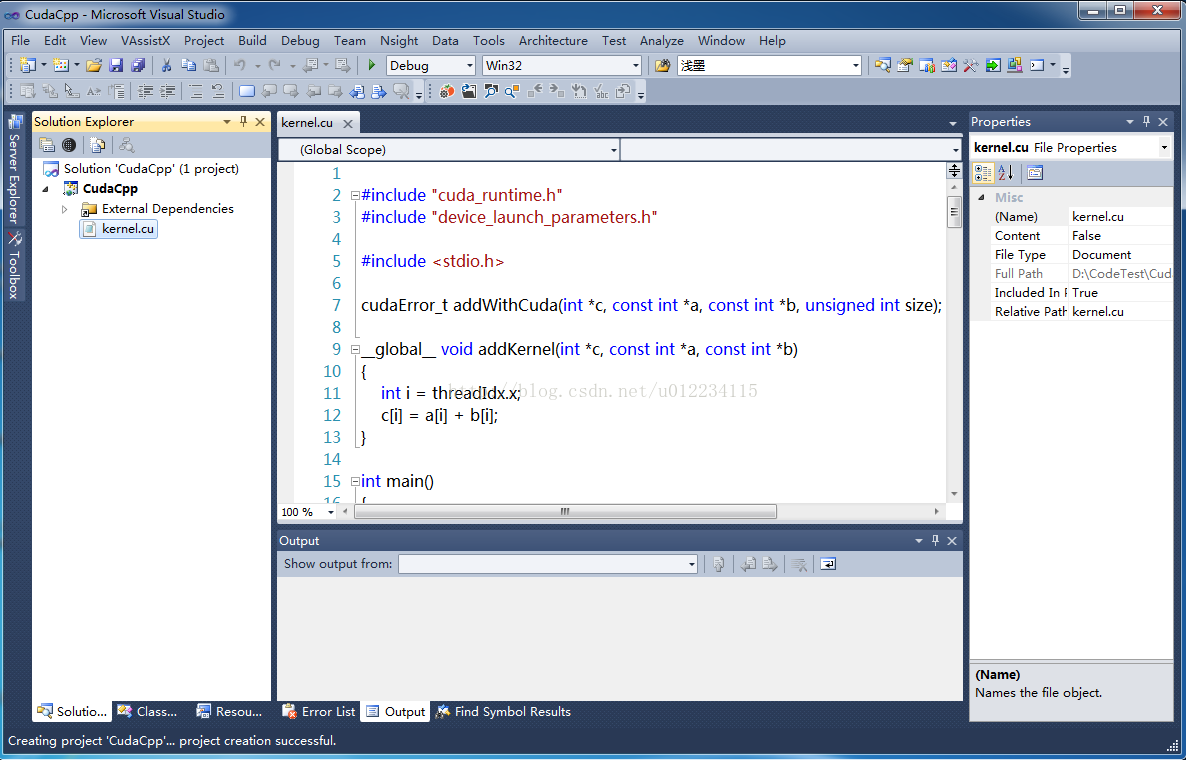Pin toggle for Solution Explorer panel

coord(244,122)
